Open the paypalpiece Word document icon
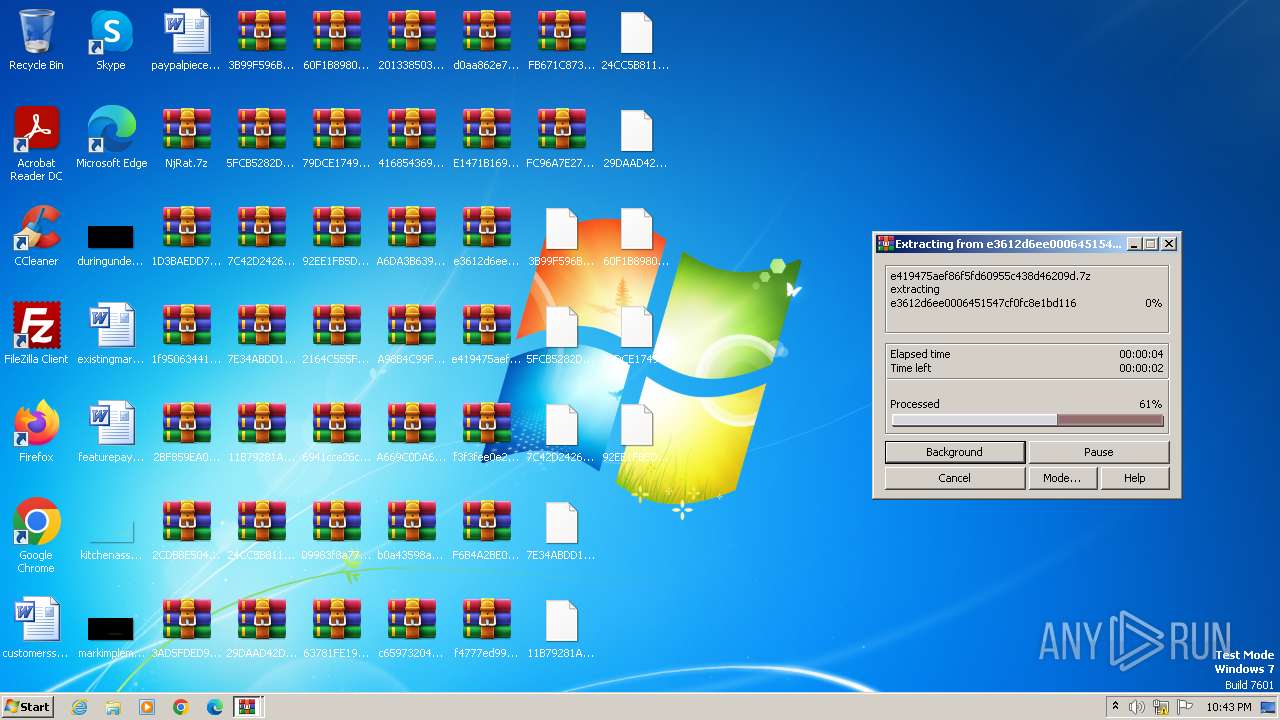The height and width of the screenshot is (720, 1280). coord(186,33)
